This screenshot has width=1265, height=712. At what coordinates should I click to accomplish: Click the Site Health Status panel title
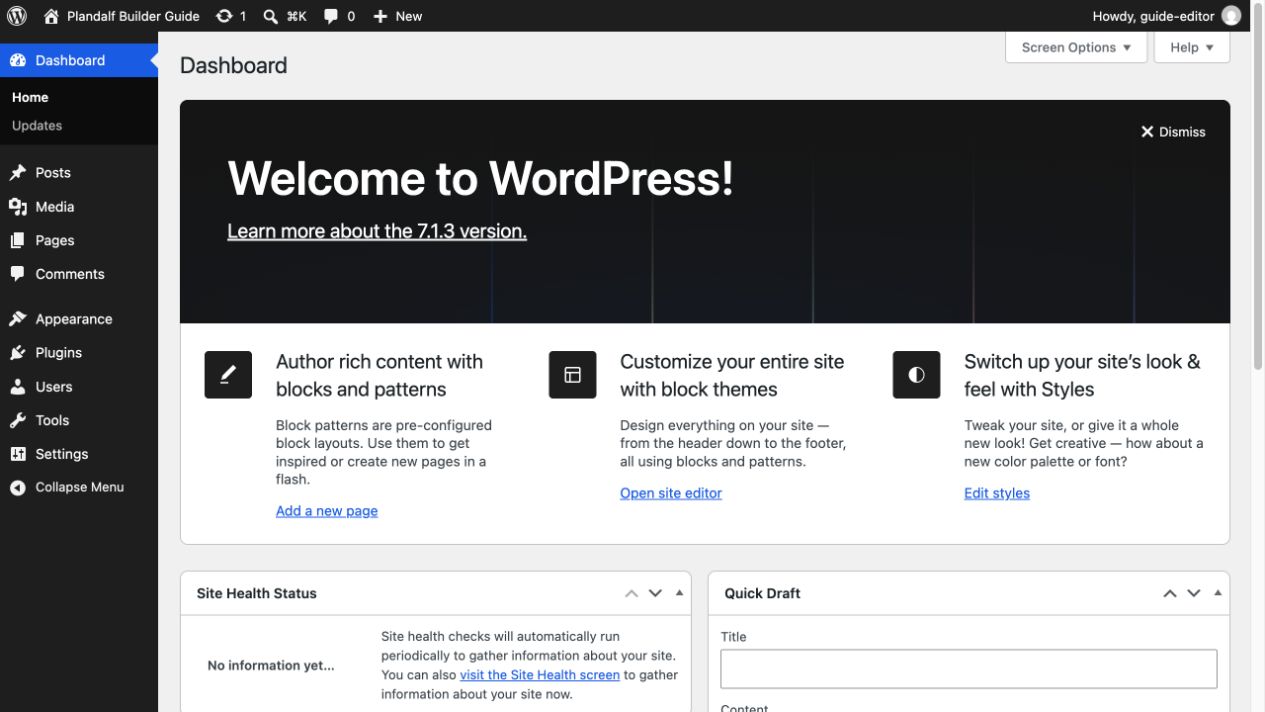[x=257, y=594]
